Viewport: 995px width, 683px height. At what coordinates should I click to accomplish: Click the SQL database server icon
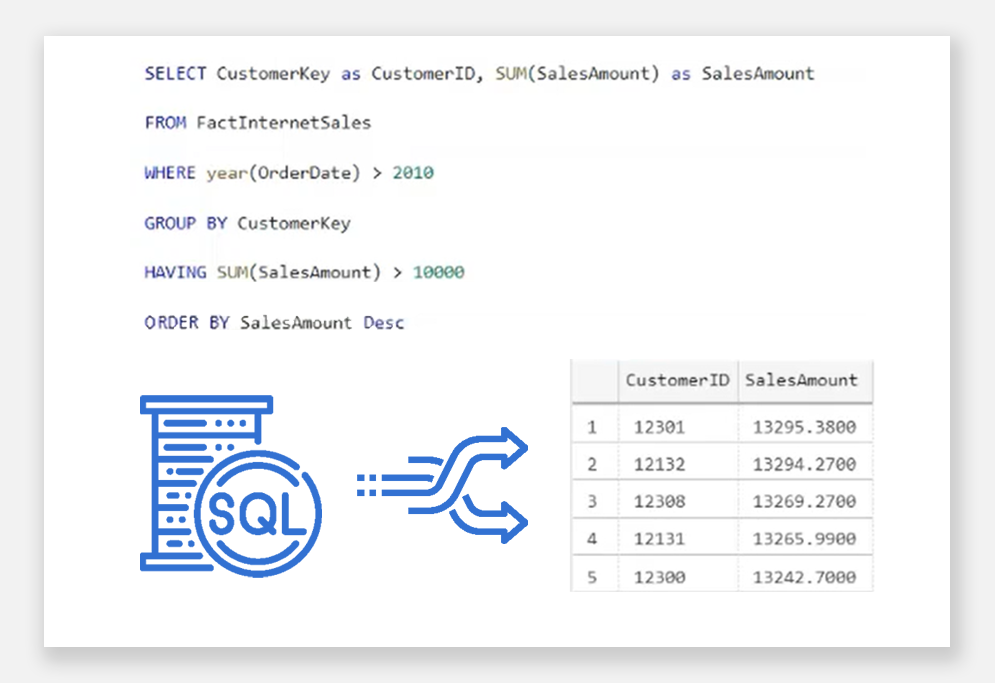click(231, 484)
